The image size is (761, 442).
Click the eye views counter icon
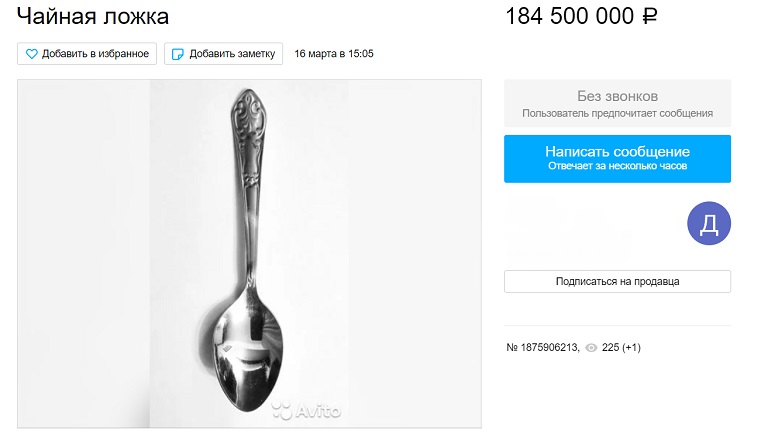(591, 348)
